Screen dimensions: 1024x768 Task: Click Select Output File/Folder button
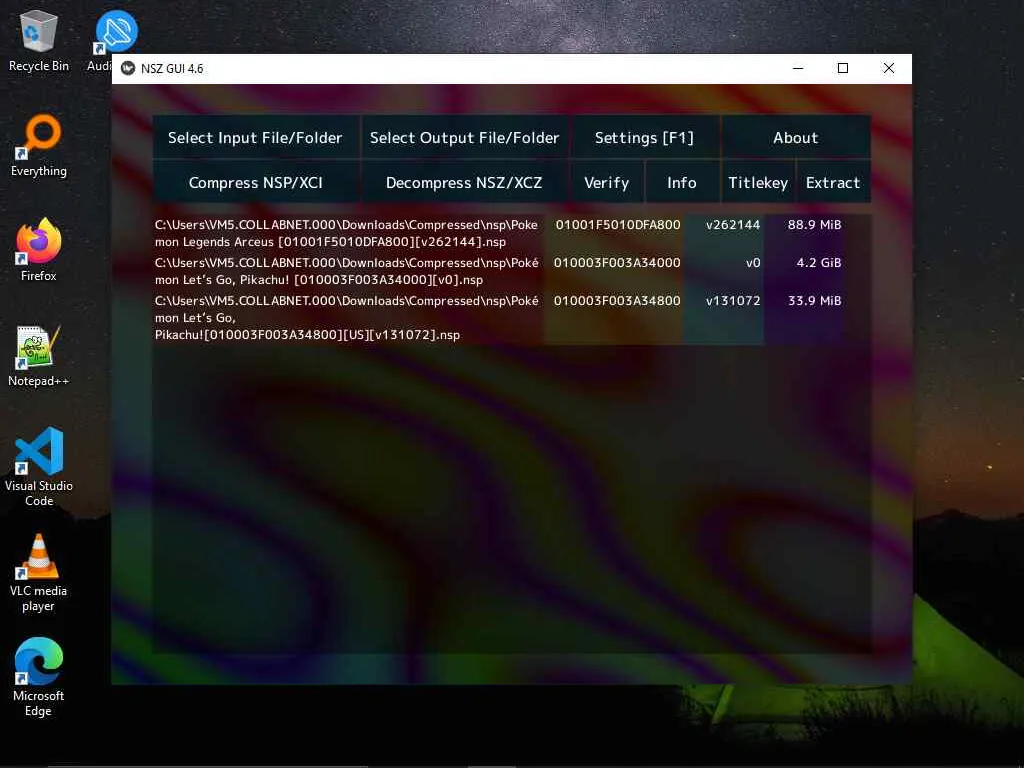coord(464,138)
